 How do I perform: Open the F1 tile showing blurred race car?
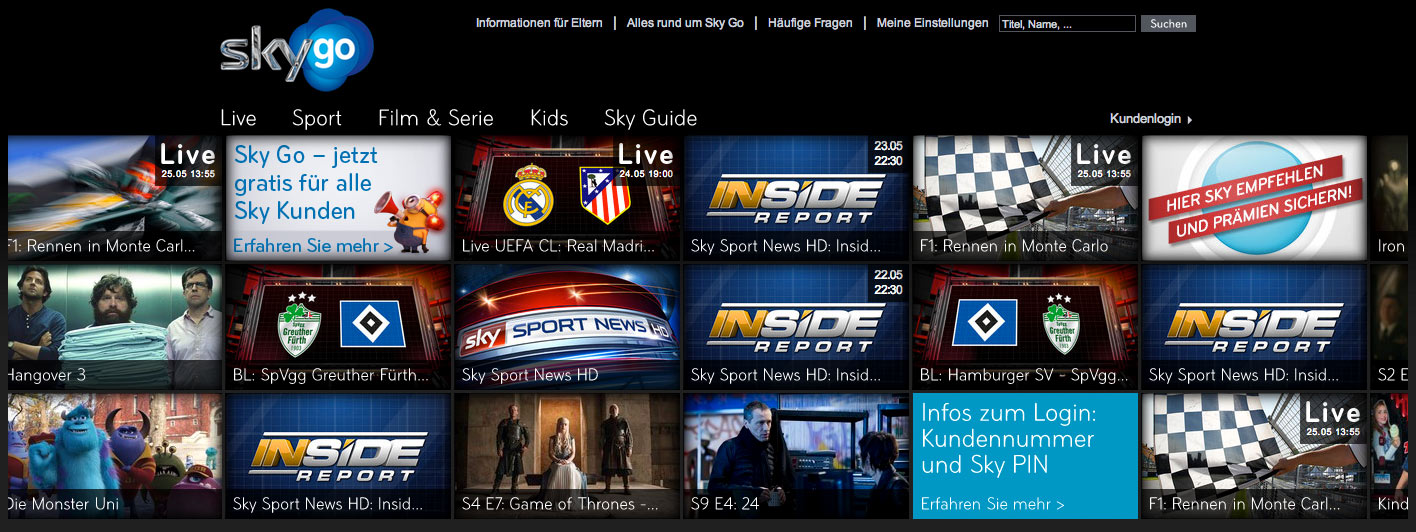[x=115, y=198]
